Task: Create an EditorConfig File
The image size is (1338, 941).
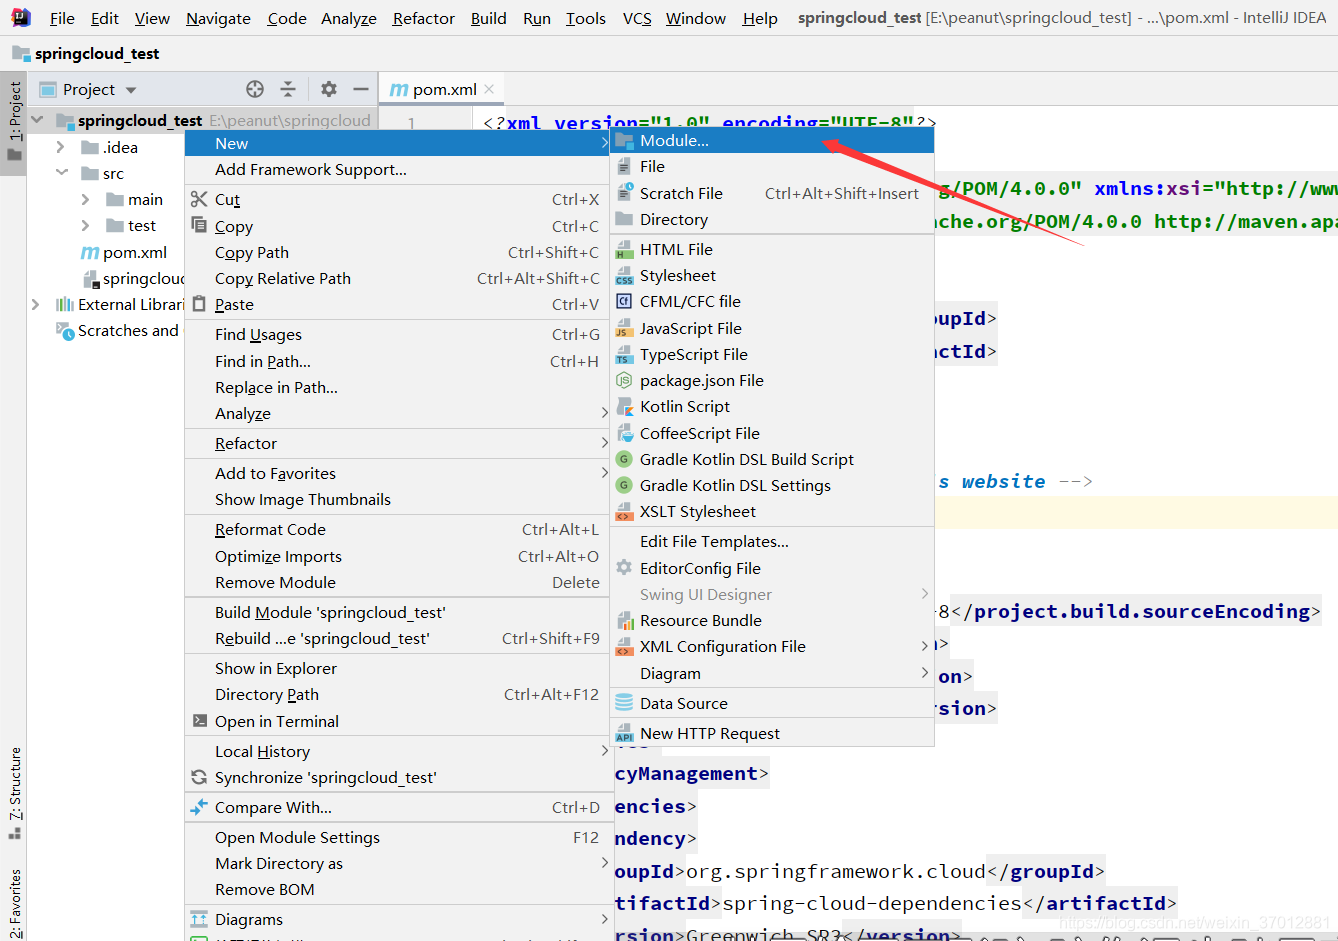Action: tap(772, 568)
